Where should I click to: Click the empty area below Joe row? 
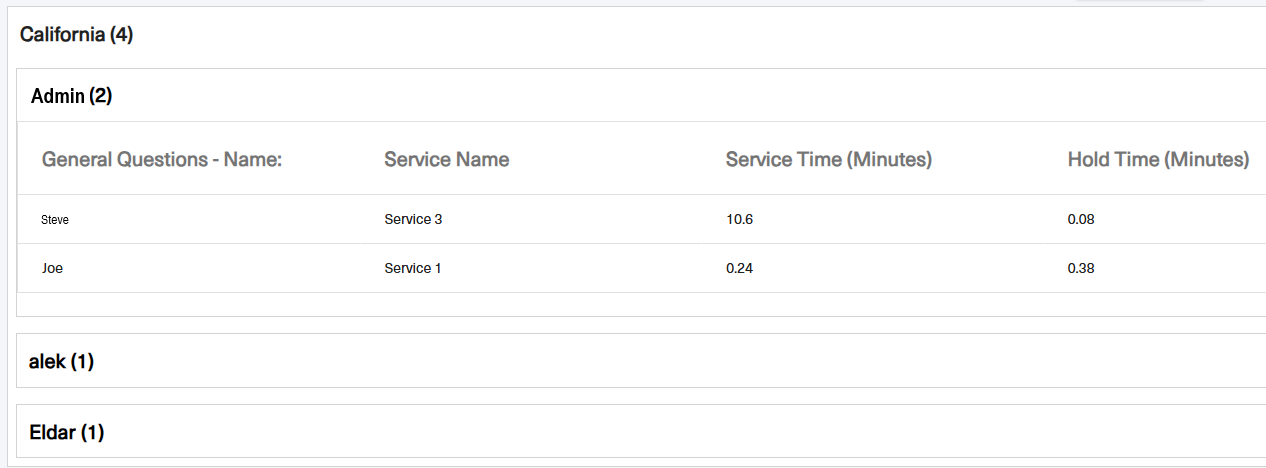[x=642, y=304]
